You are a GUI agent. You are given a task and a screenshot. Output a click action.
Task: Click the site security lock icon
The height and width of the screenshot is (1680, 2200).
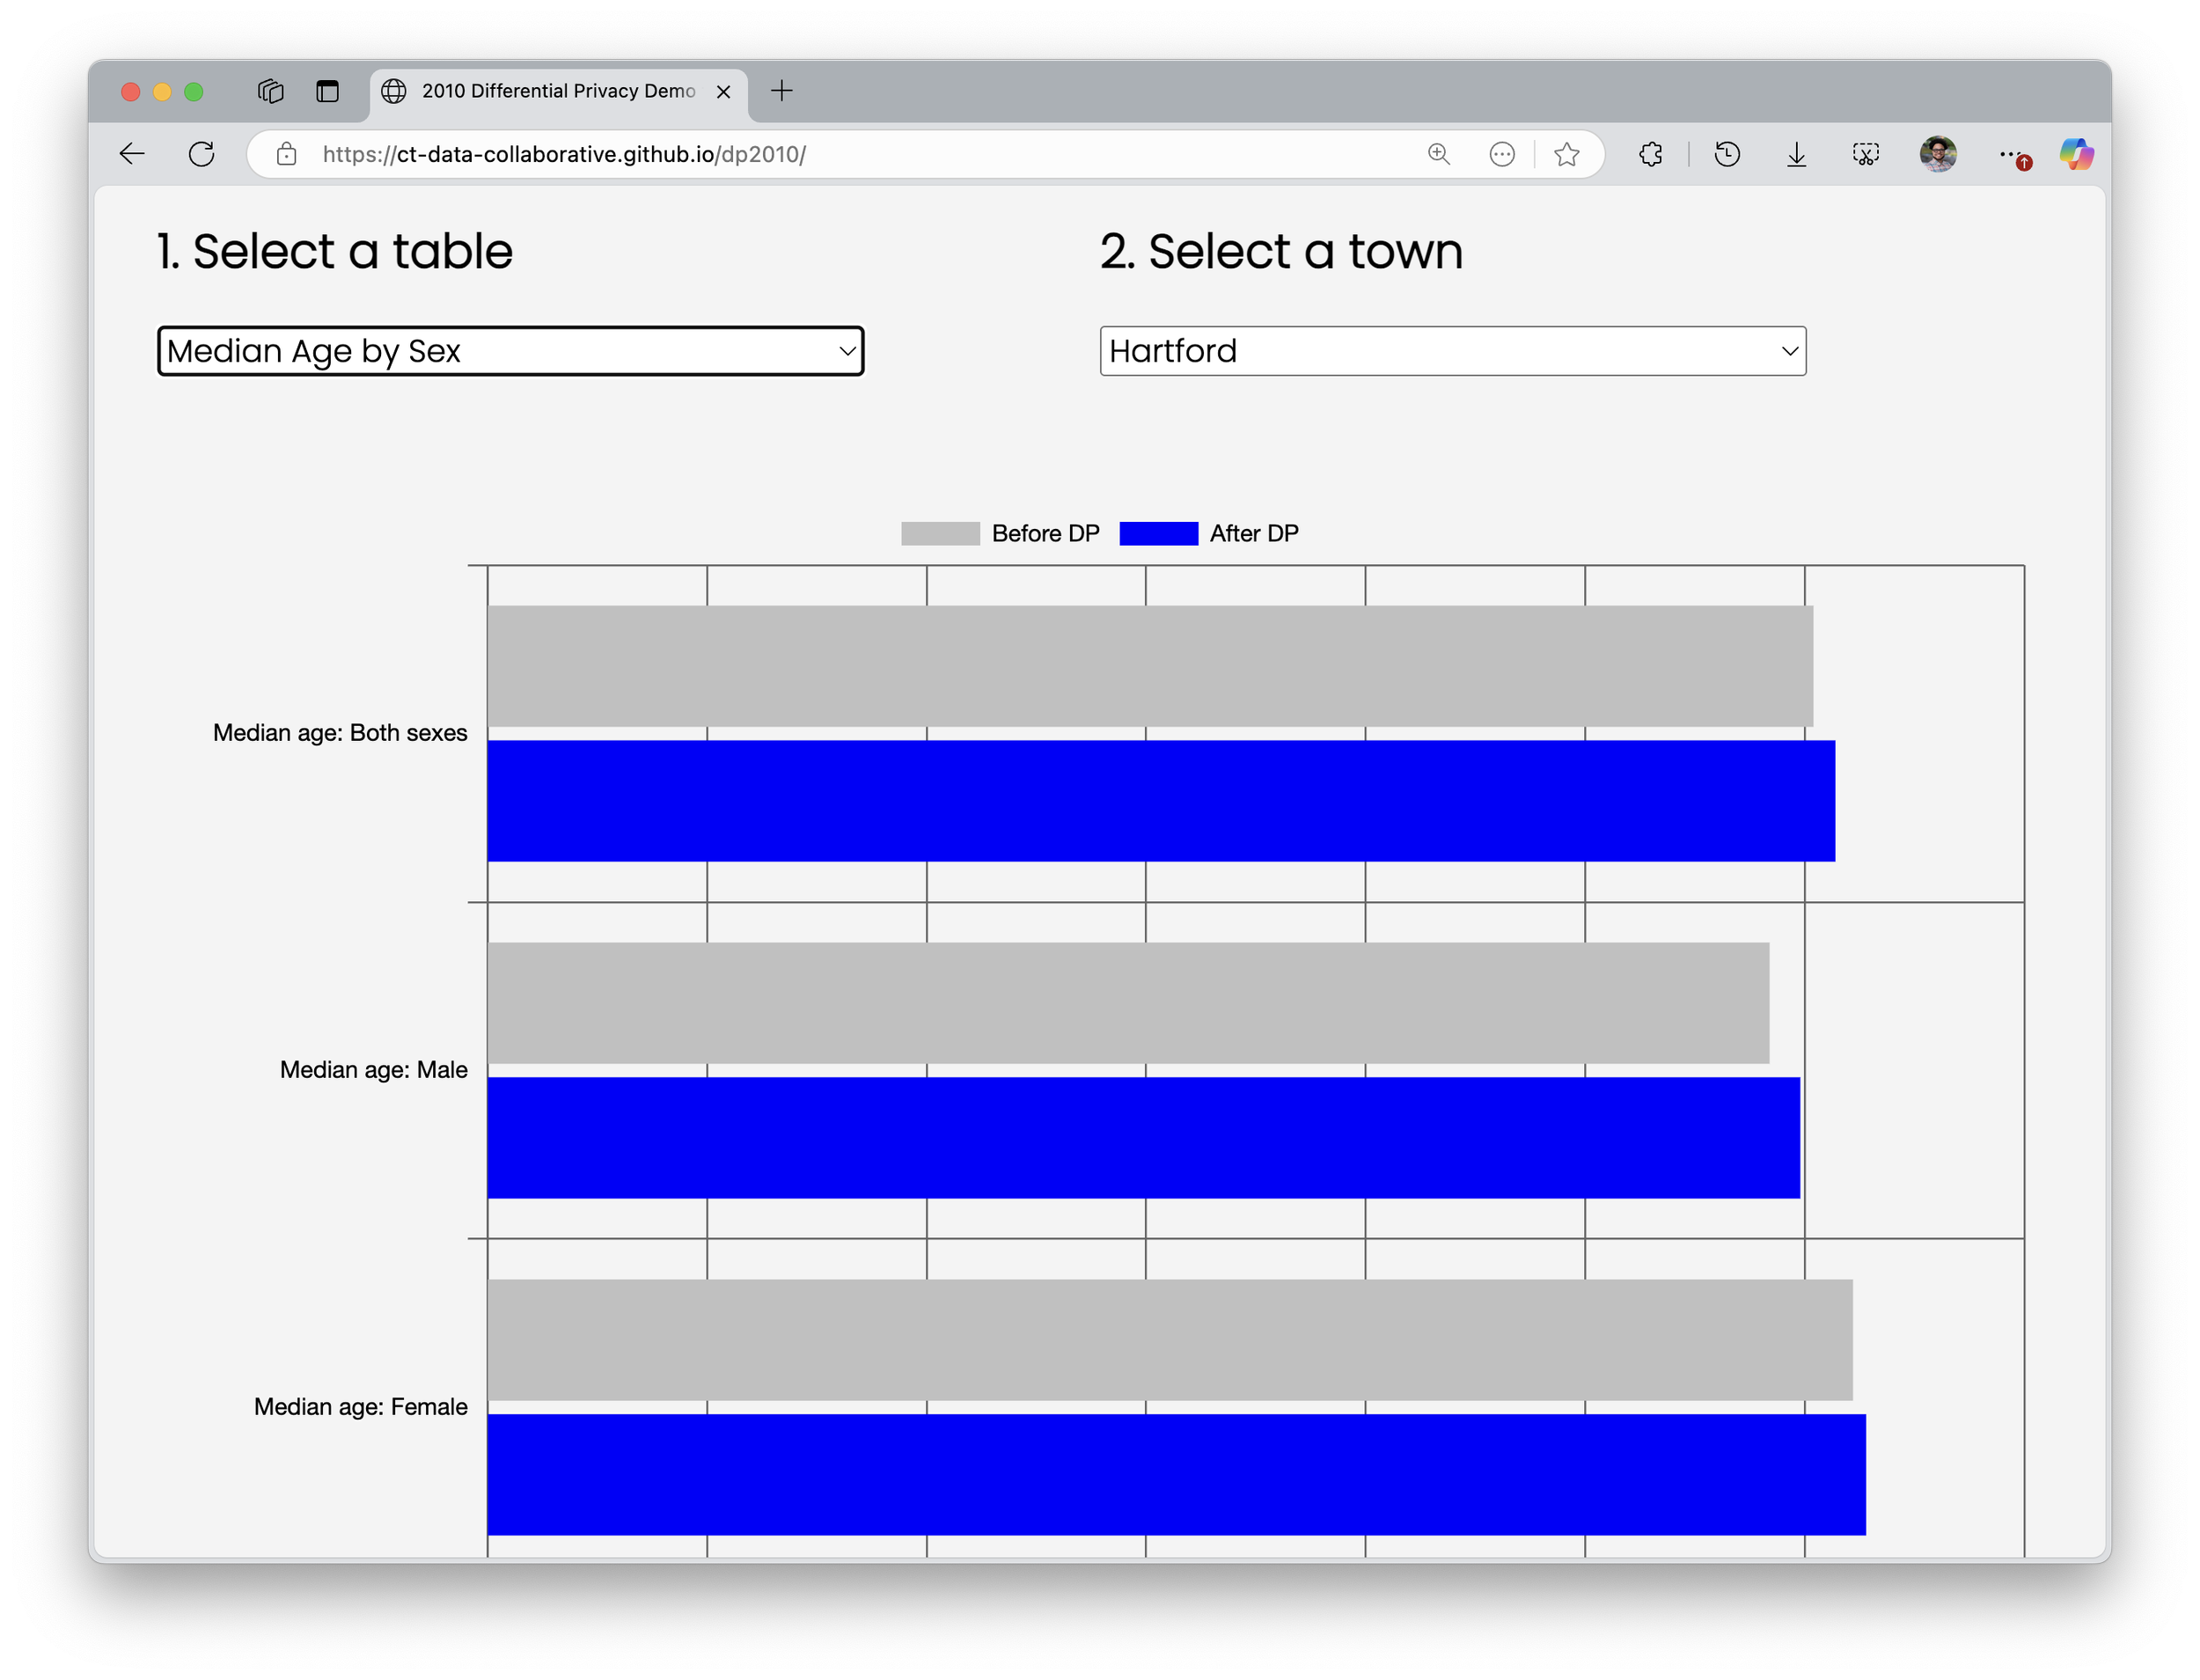click(286, 153)
